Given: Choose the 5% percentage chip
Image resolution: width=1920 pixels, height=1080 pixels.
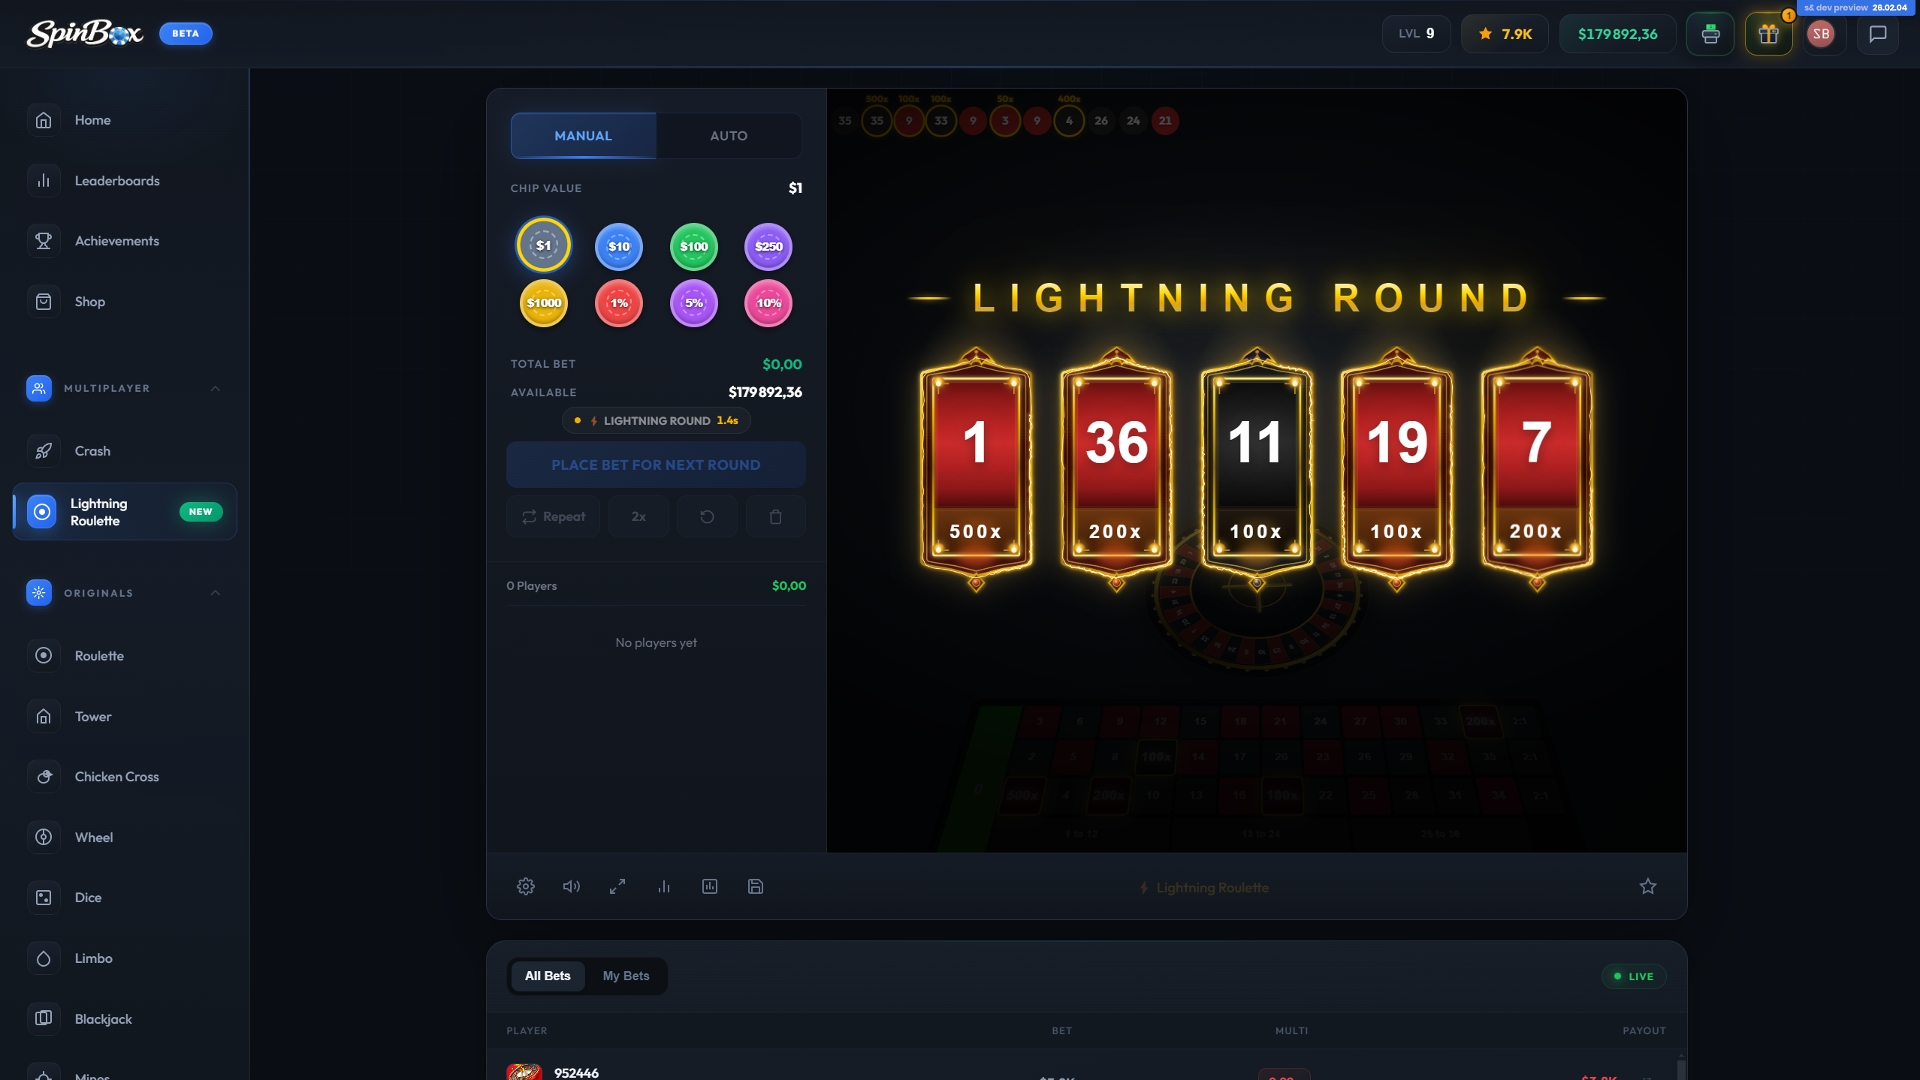Looking at the screenshot, I should (694, 303).
